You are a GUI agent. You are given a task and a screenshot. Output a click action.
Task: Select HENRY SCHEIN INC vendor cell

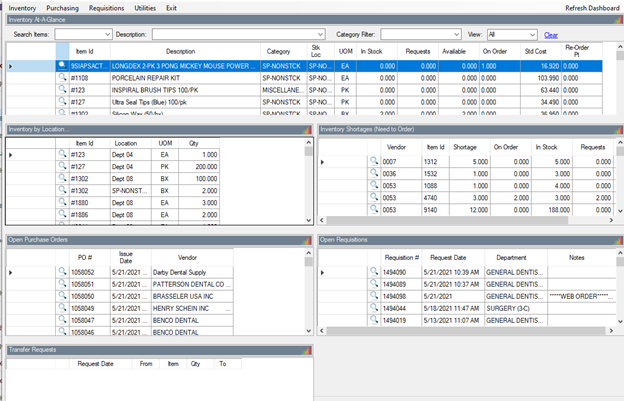tap(192, 308)
